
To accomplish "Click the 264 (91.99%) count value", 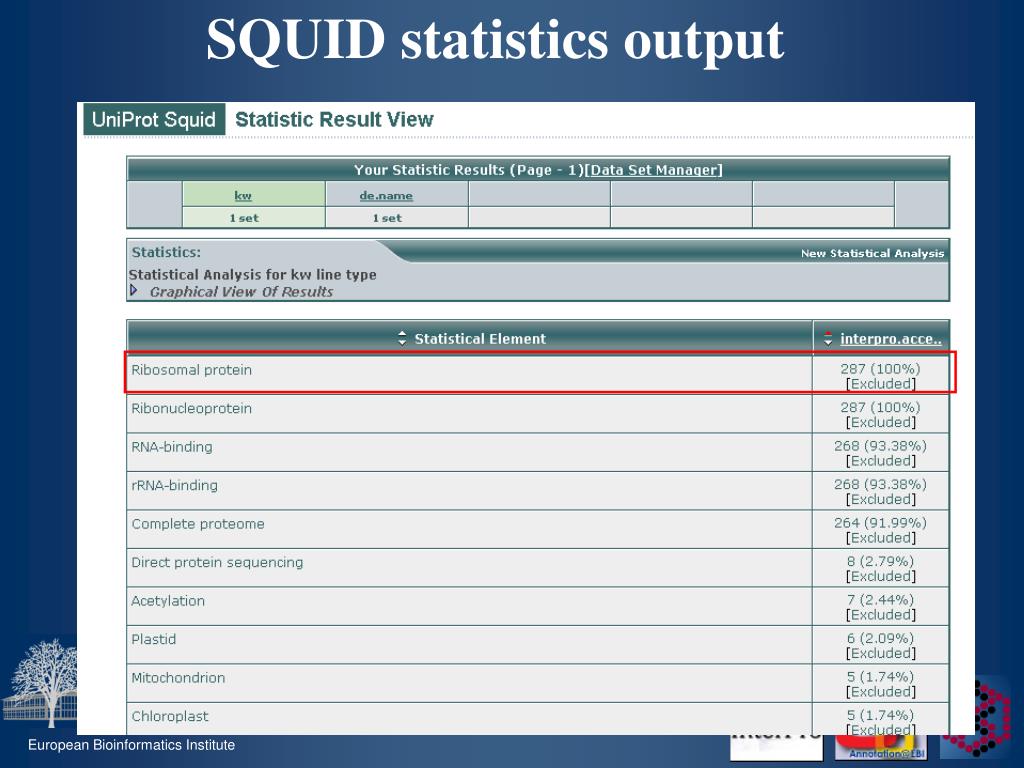I will [880, 523].
